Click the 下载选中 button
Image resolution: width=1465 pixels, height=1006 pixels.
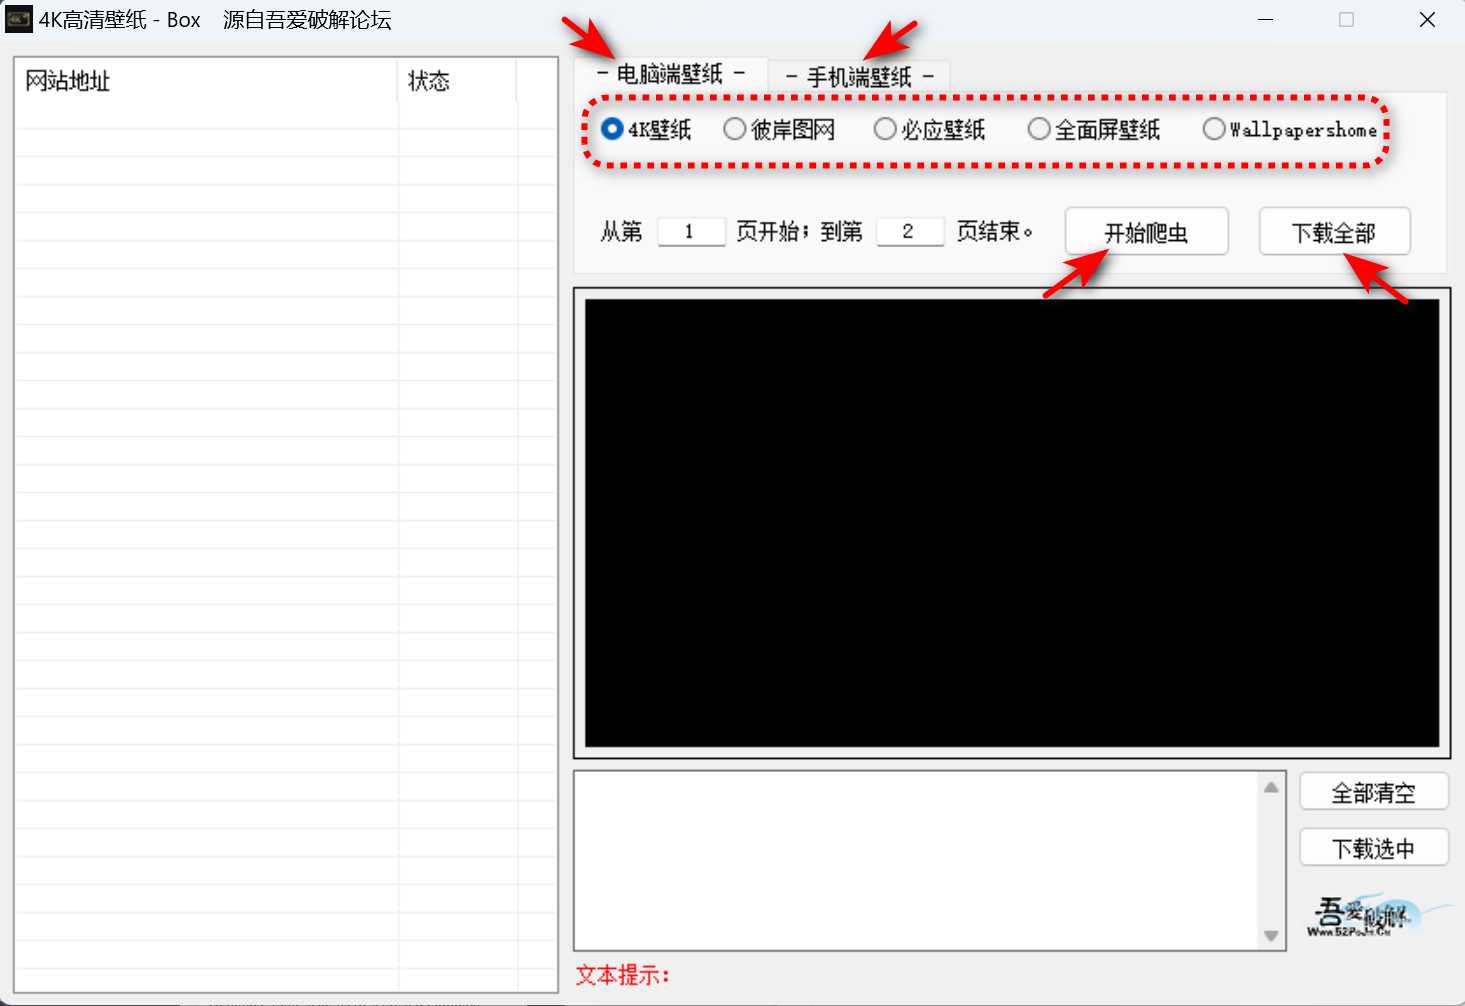tap(1373, 848)
